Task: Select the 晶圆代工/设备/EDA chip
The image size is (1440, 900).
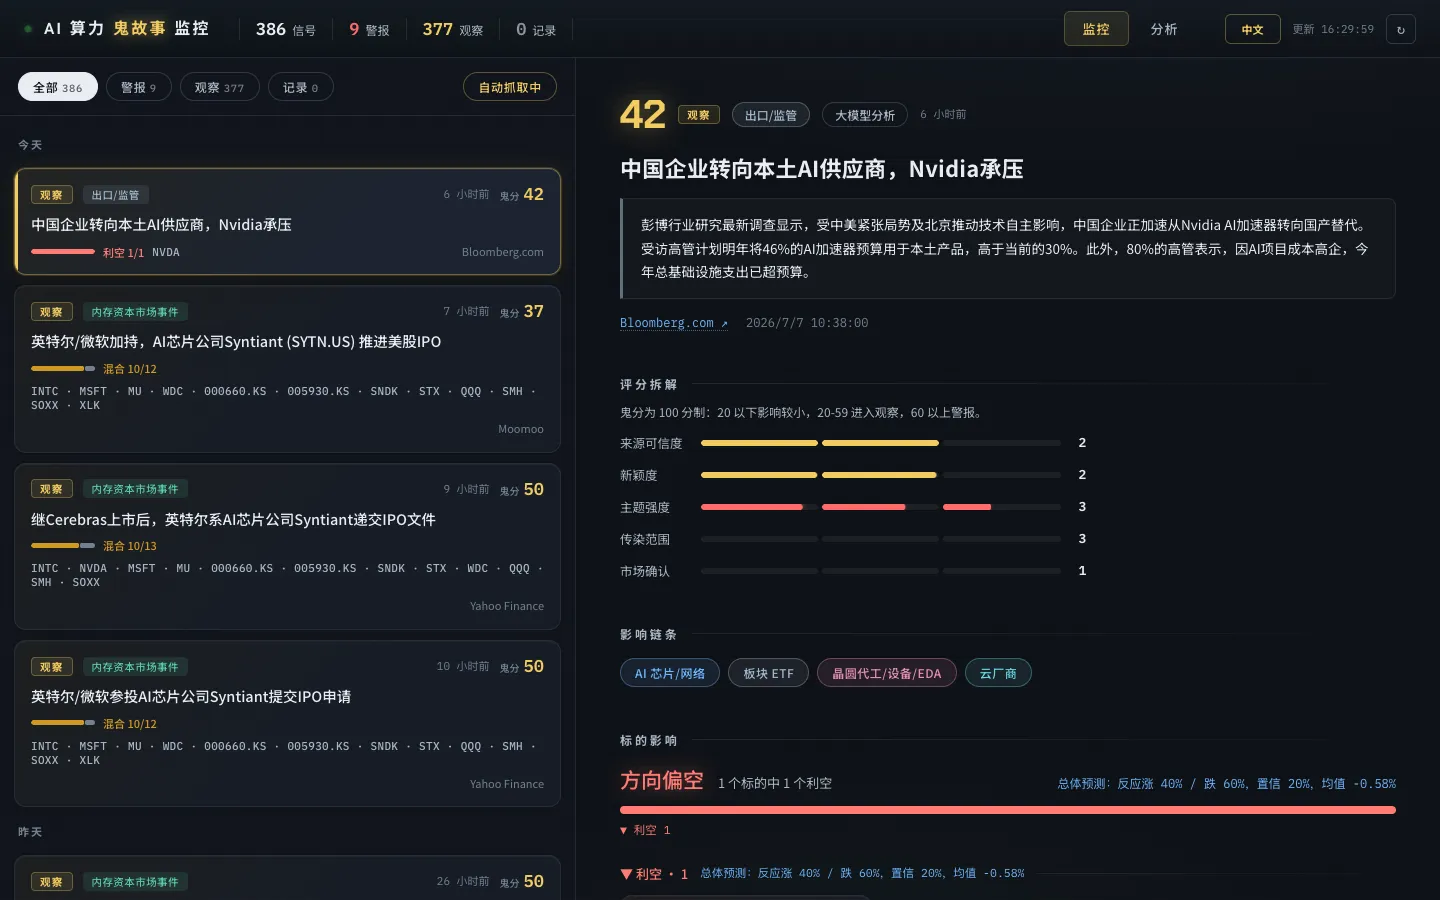Action: (x=887, y=673)
